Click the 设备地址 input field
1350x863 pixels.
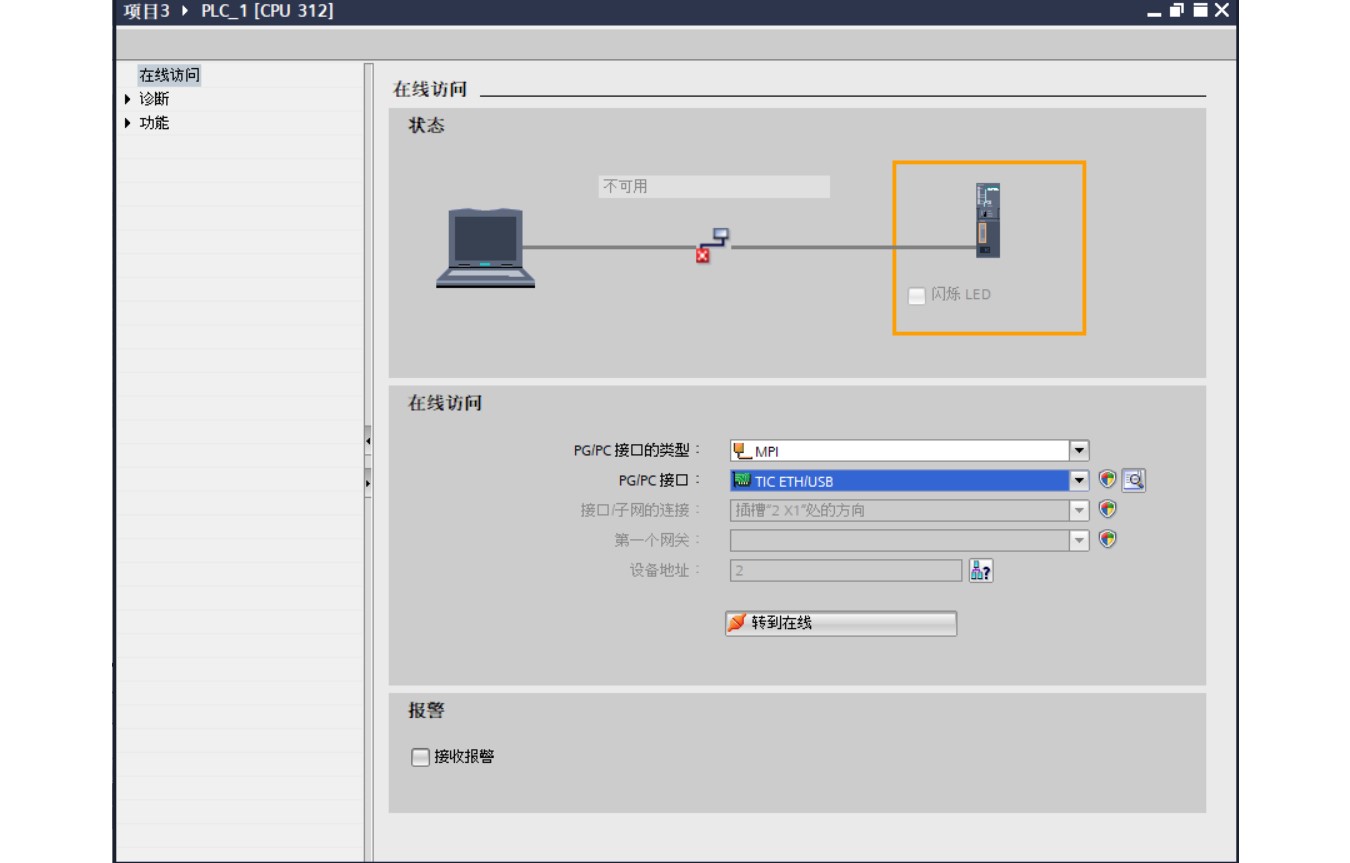846,571
